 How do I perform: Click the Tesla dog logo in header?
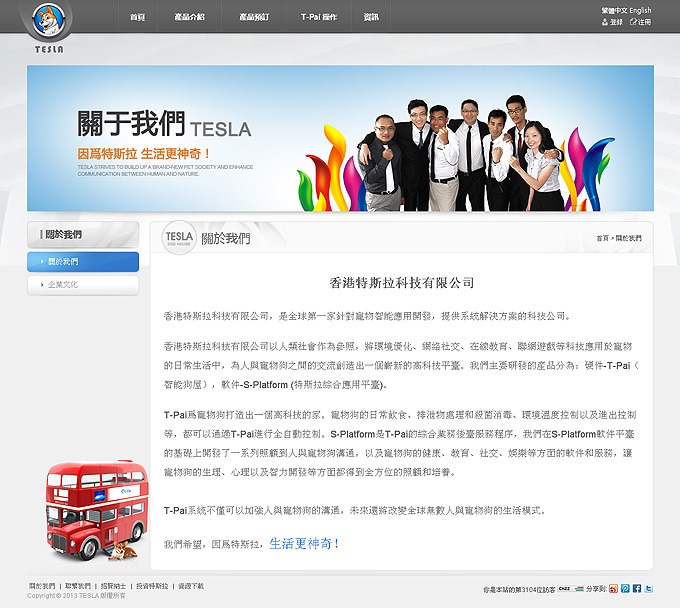[x=49, y=20]
